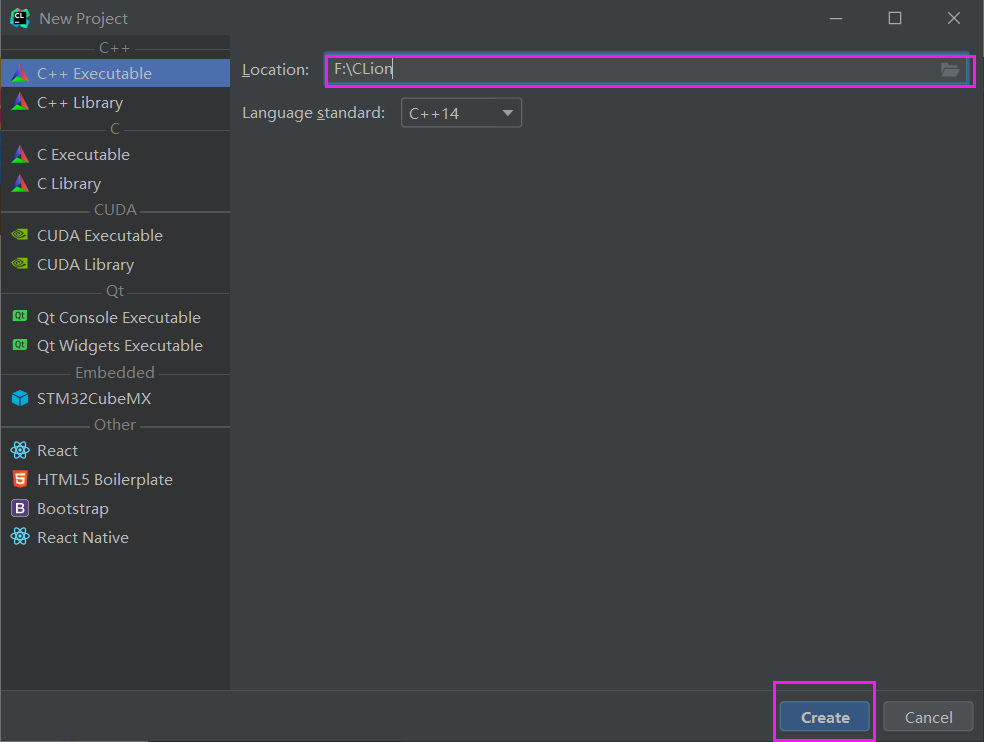
Task: Click the C Executable triangle icon
Action: (x=20, y=154)
